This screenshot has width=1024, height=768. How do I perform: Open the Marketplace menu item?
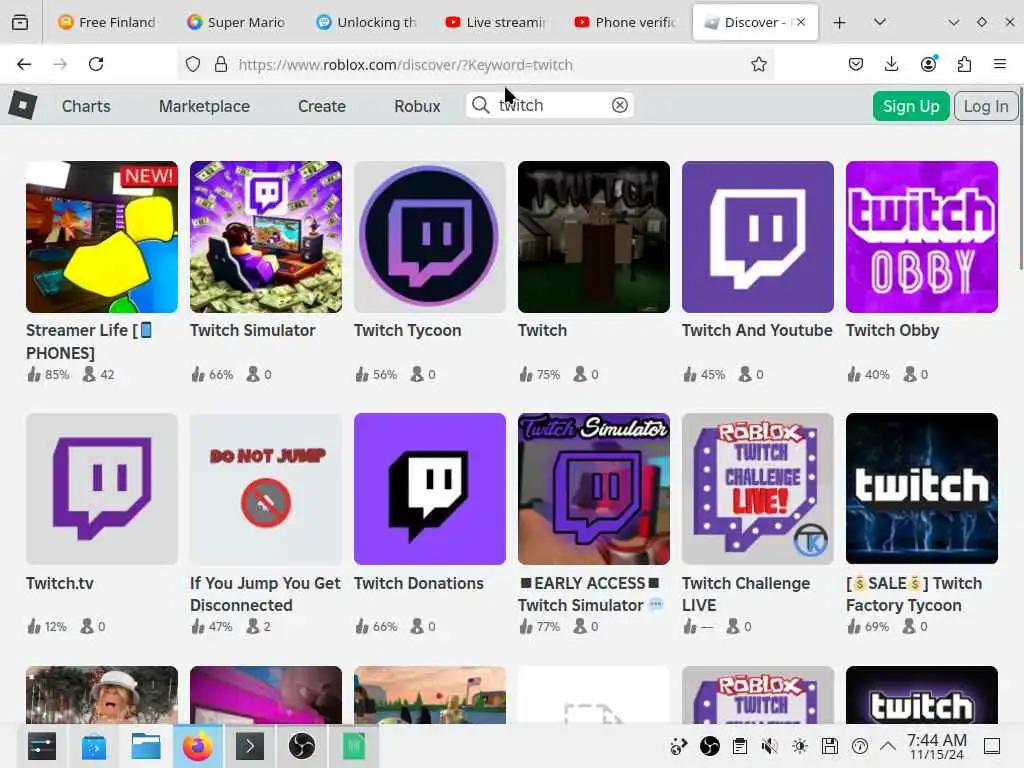pyautogui.click(x=204, y=106)
